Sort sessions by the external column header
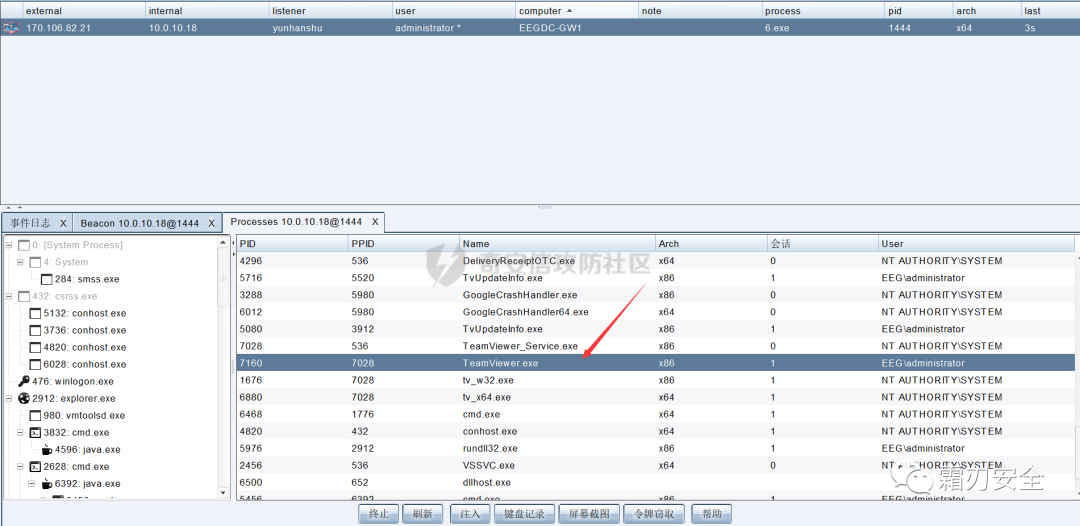The image size is (1080, 526). 84,10
